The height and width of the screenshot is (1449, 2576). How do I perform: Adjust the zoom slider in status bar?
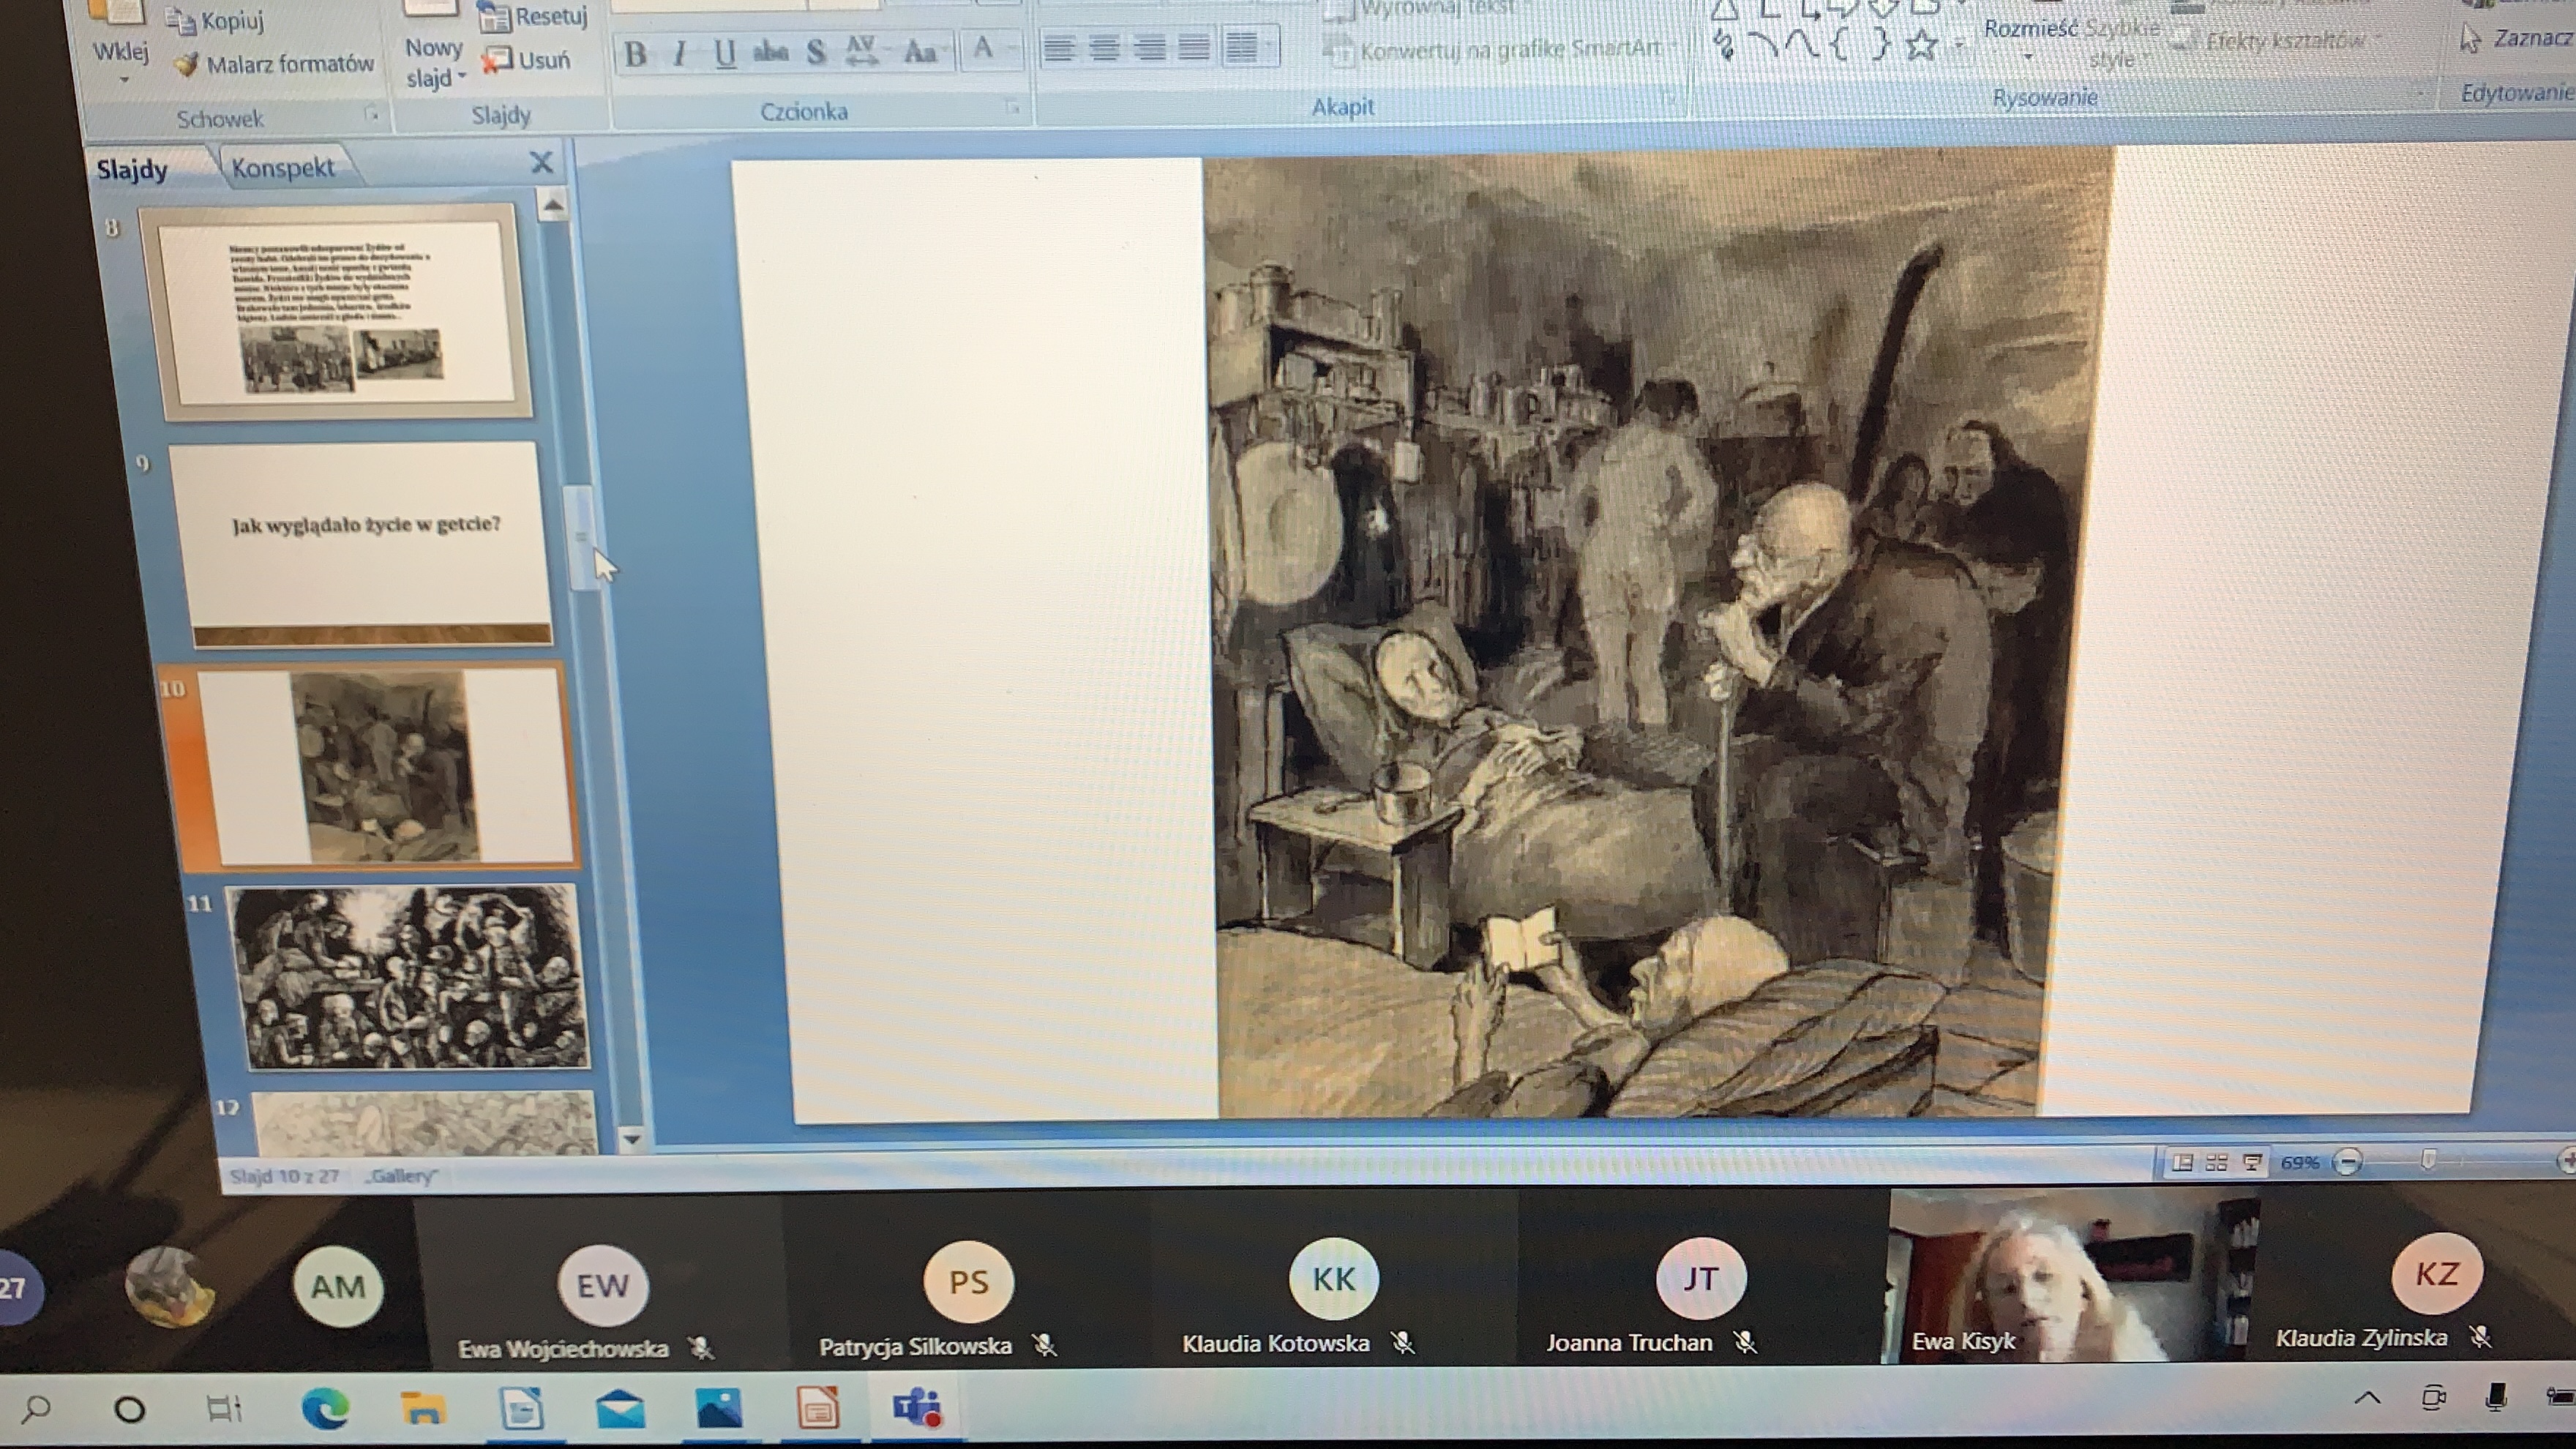click(x=2428, y=1161)
